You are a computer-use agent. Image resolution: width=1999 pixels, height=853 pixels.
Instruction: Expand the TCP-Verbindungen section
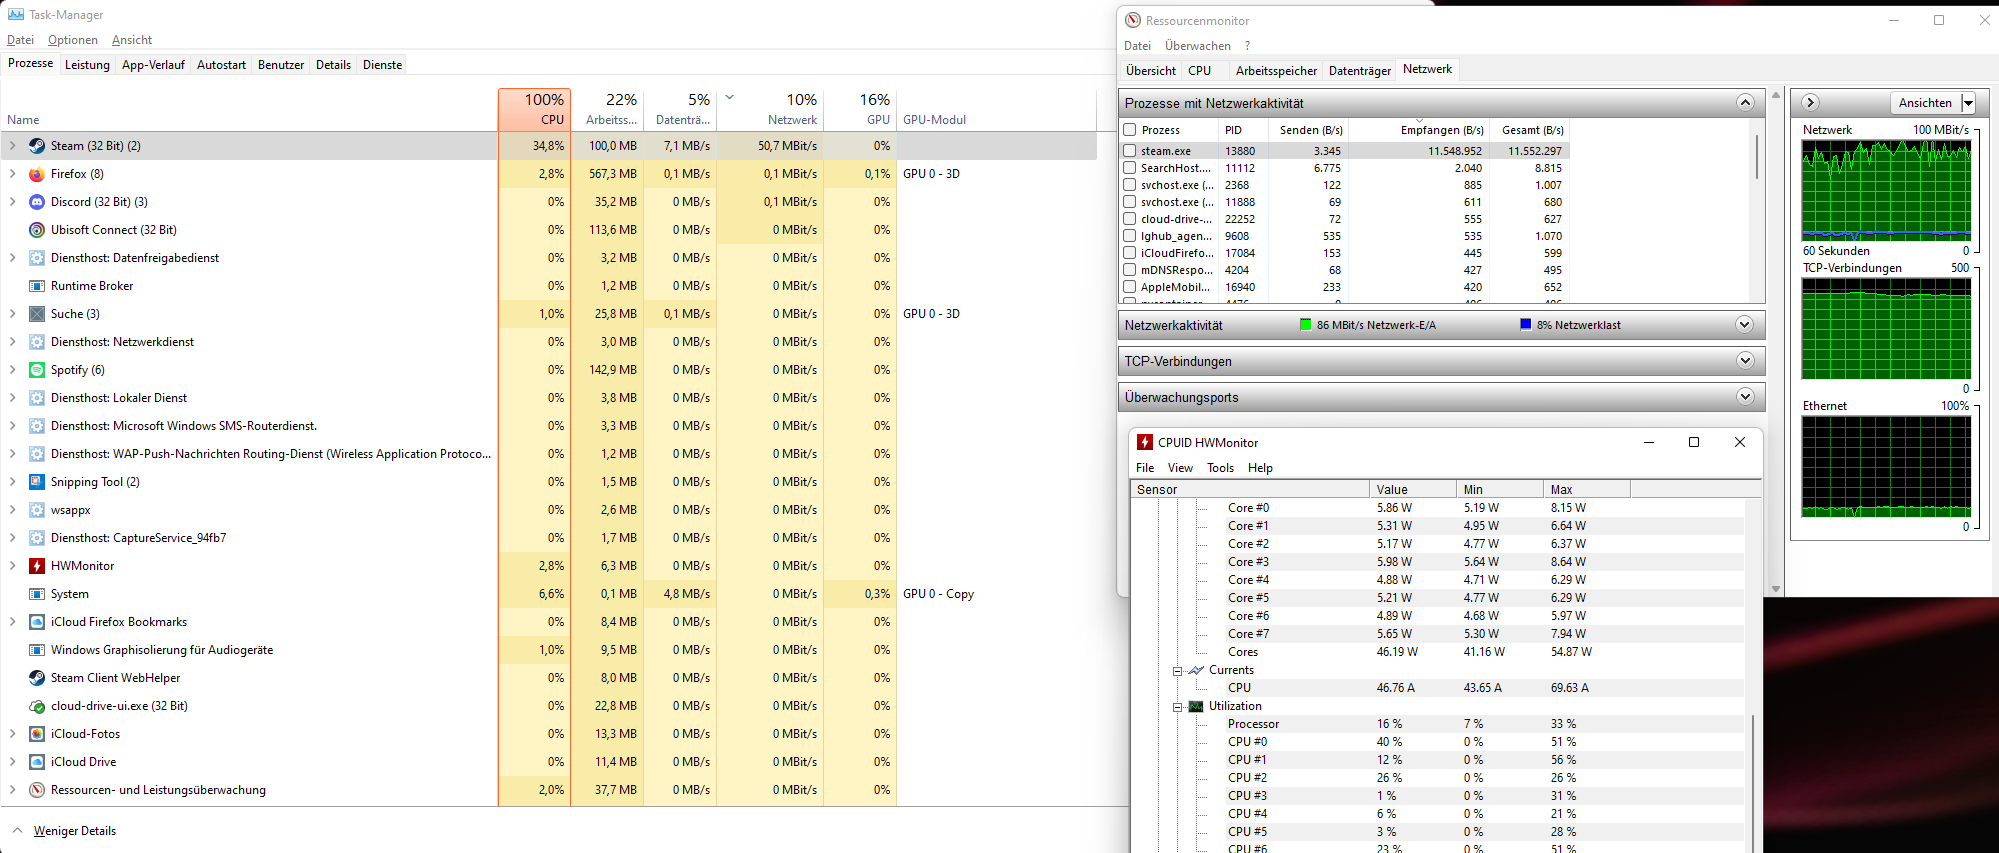(x=1745, y=361)
